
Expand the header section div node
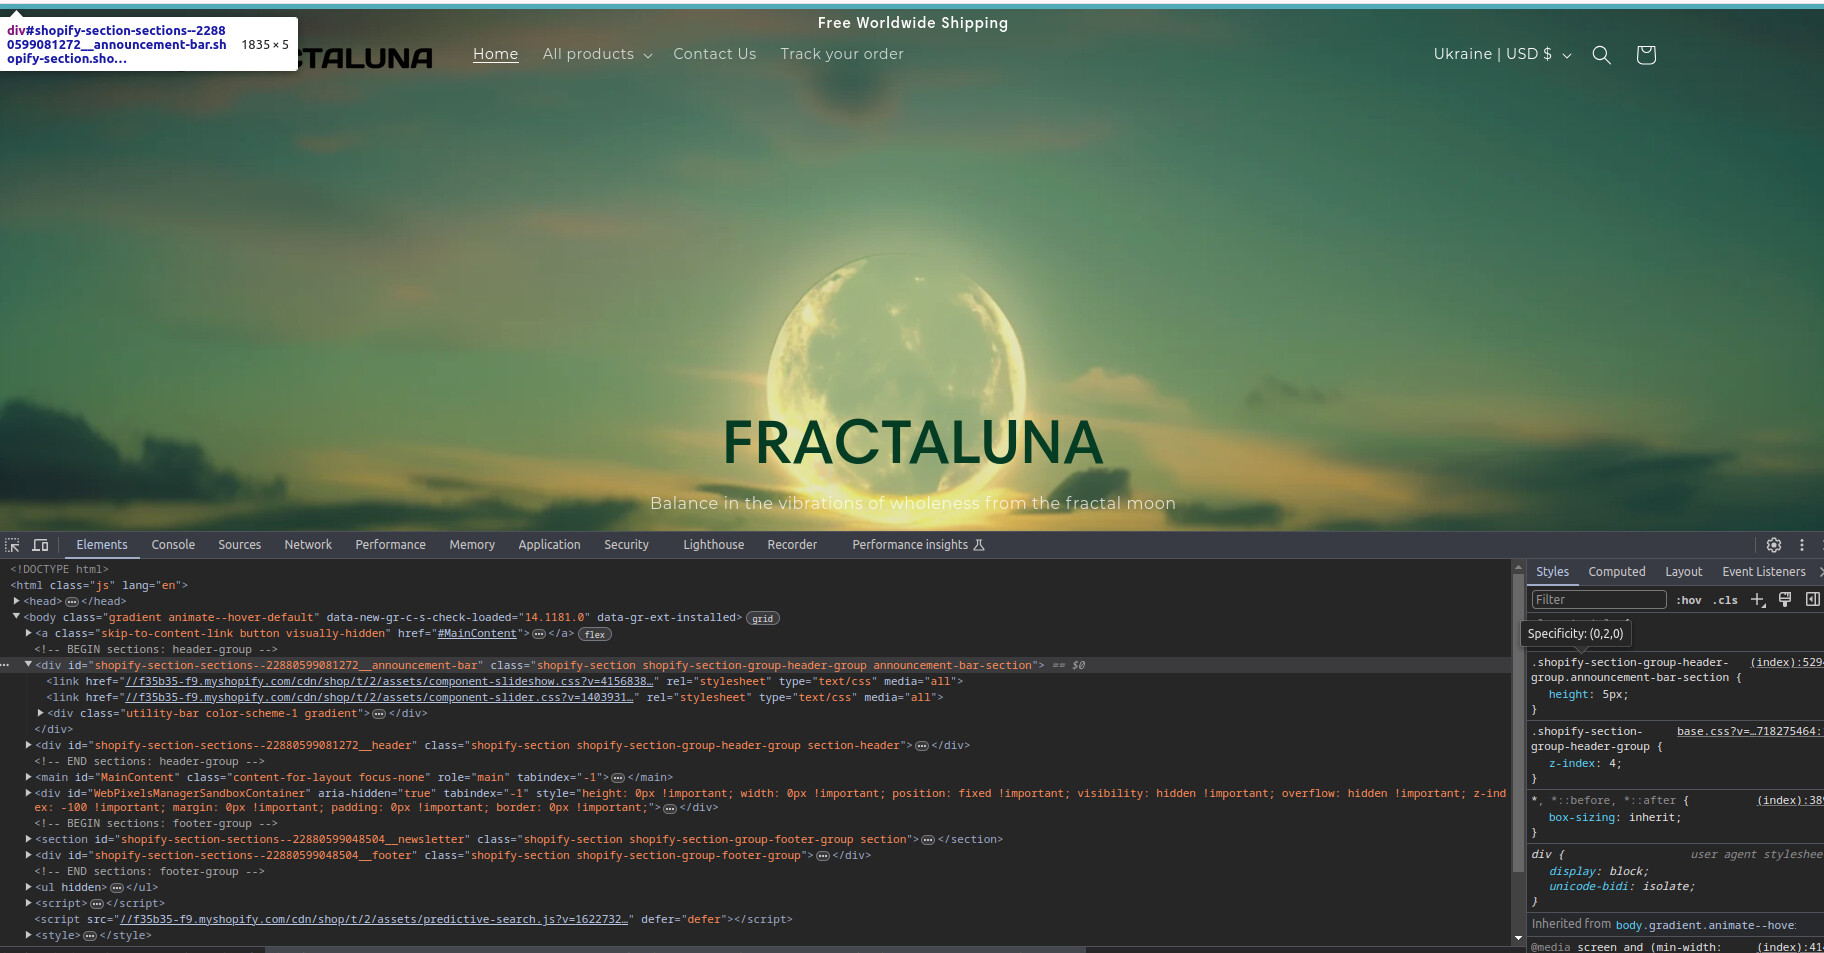click(28, 745)
